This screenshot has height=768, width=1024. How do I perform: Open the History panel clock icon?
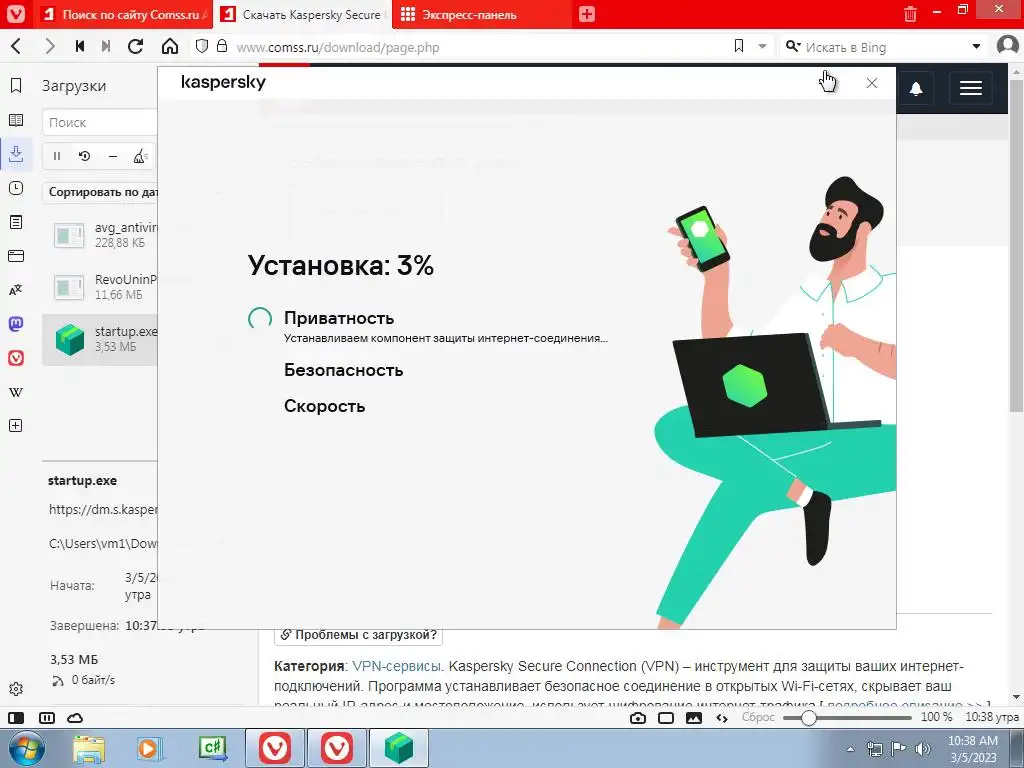16,188
